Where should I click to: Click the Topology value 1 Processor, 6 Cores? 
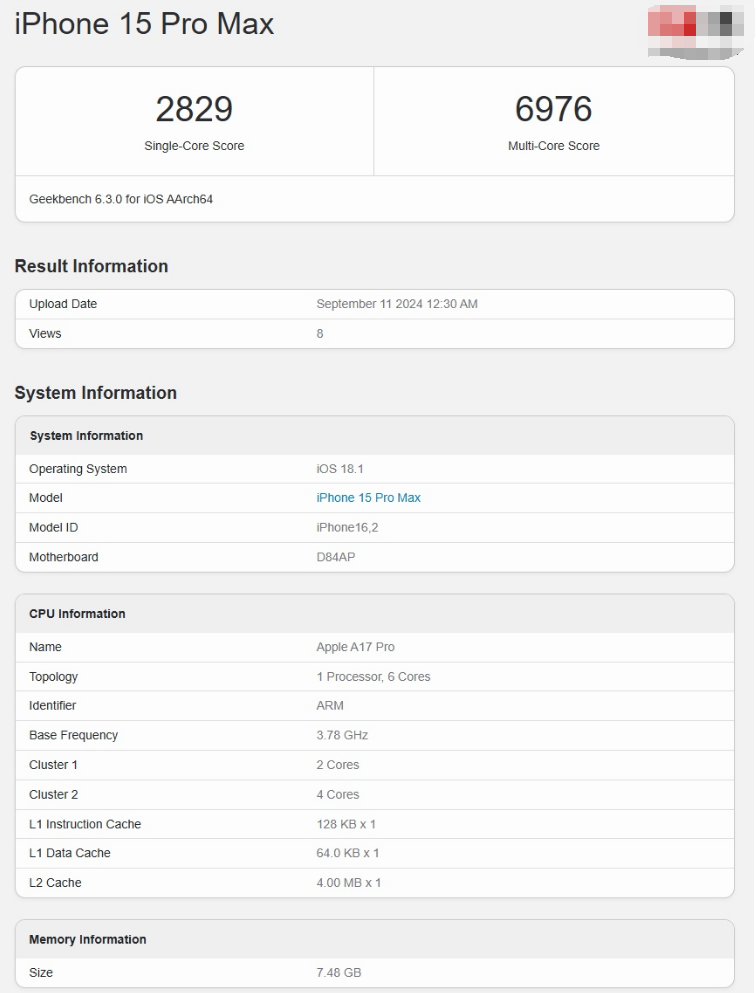tap(373, 677)
